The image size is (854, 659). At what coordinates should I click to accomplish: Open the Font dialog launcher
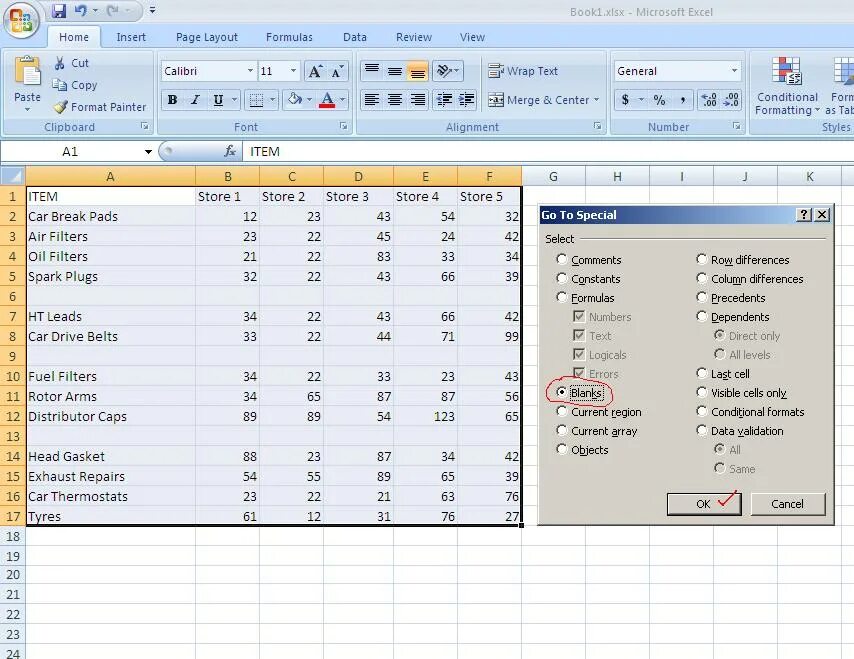point(344,126)
